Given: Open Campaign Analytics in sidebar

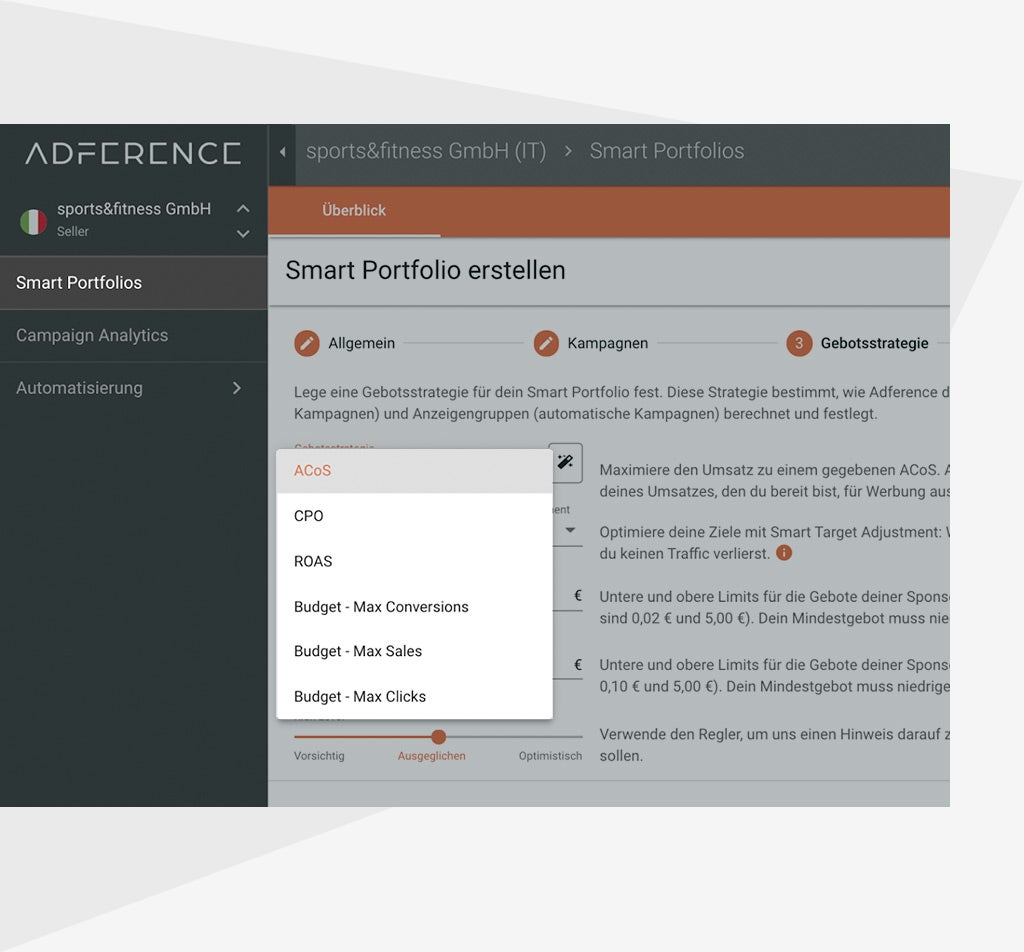Looking at the screenshot, I should (x=92, y=336).
